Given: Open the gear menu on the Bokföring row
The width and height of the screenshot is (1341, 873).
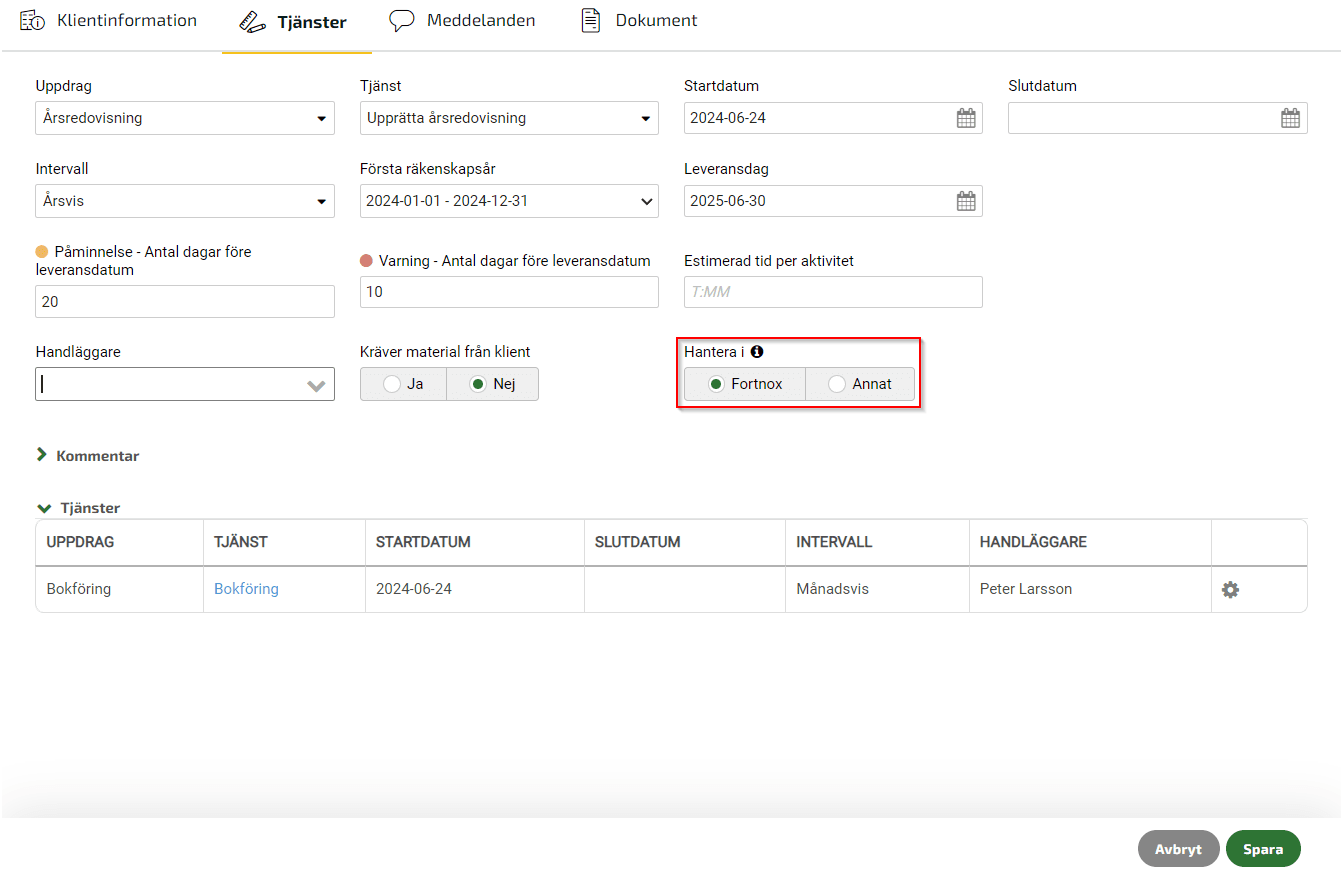Looking at the screenshot, I should pos(1230,590).
